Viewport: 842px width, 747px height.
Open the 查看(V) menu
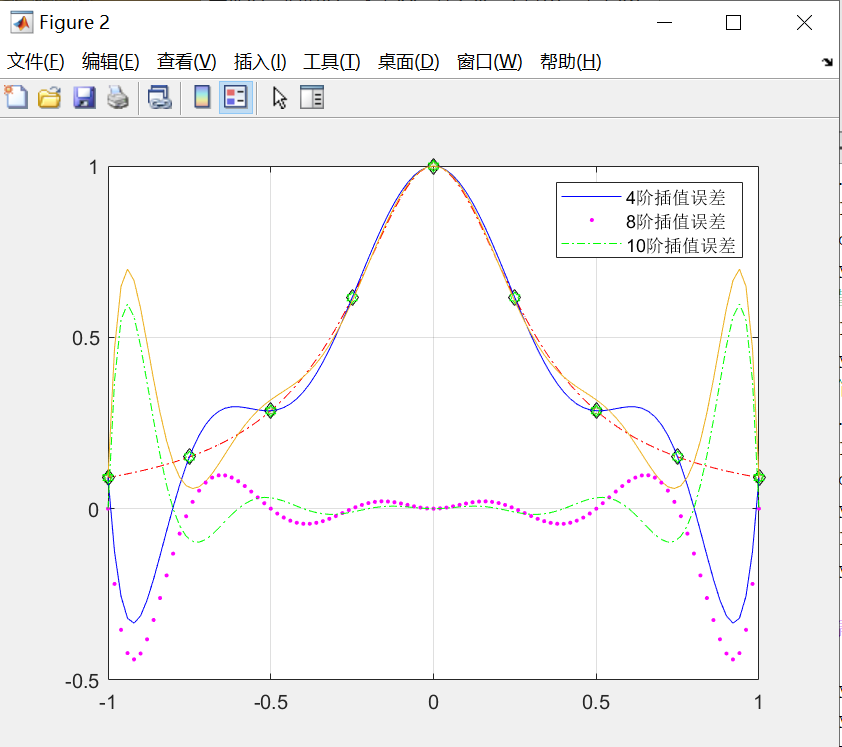186,62
